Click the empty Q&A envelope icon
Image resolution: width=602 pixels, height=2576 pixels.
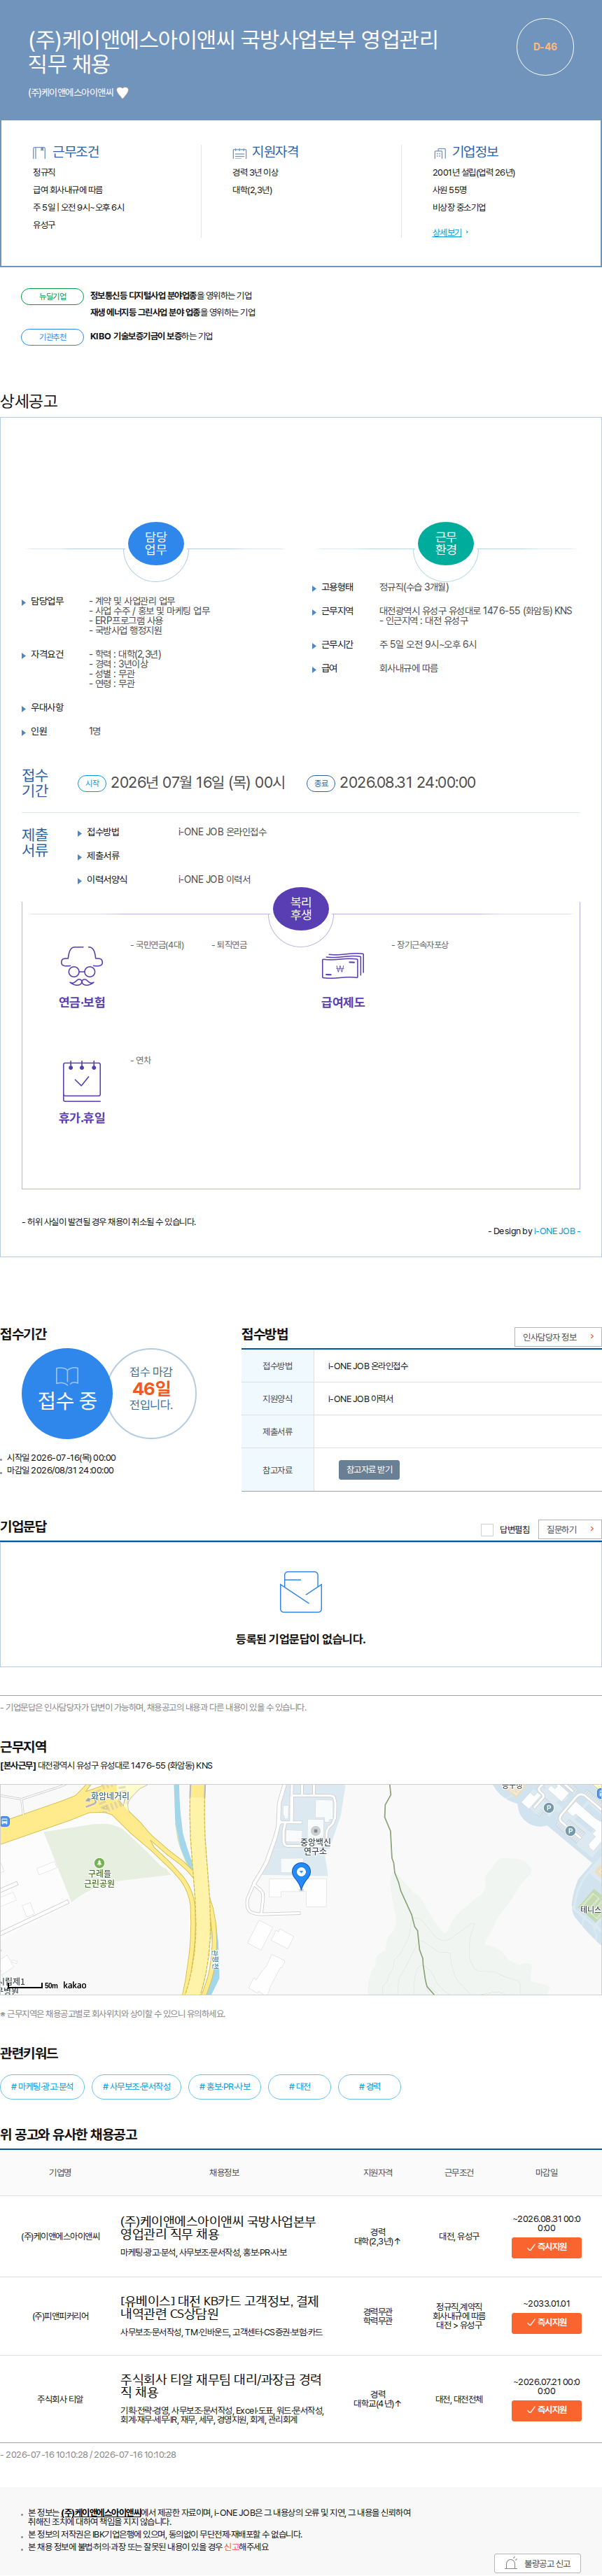click(301, 1591)
